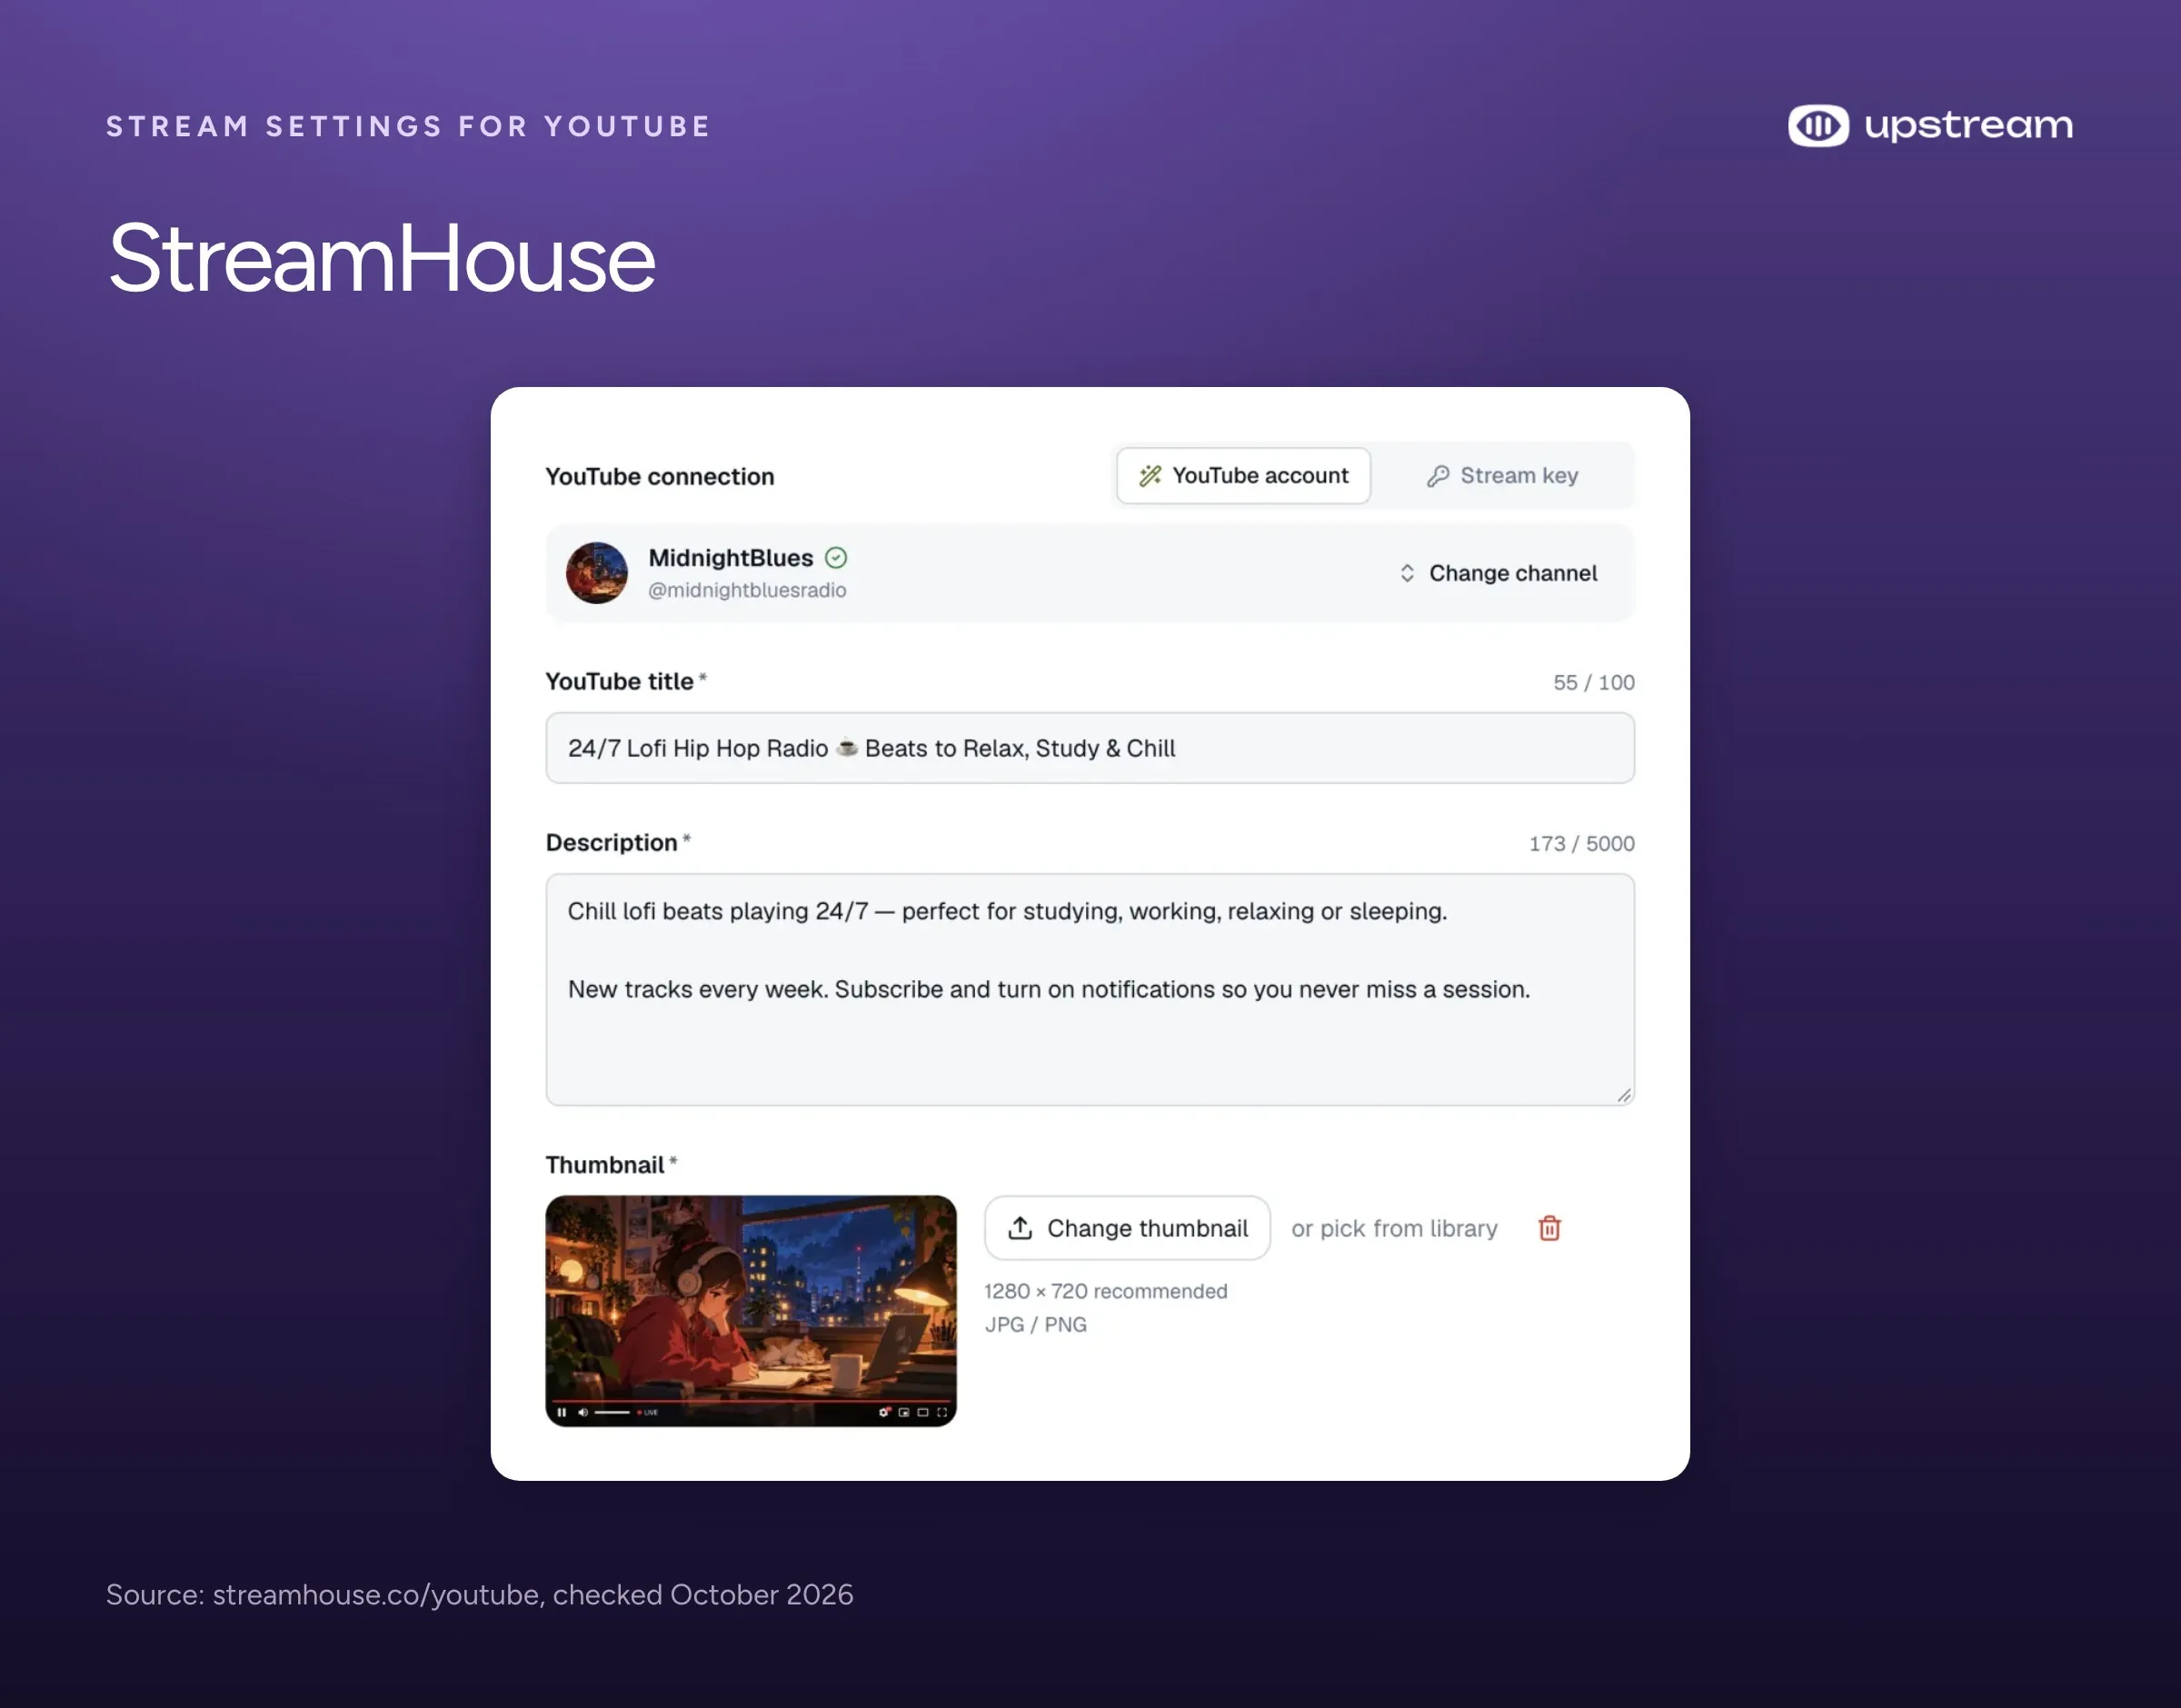This screenshot has width=2181, height=1708.
Task: Switch to the Stream key tab
Action: [x=1502, y=476]
